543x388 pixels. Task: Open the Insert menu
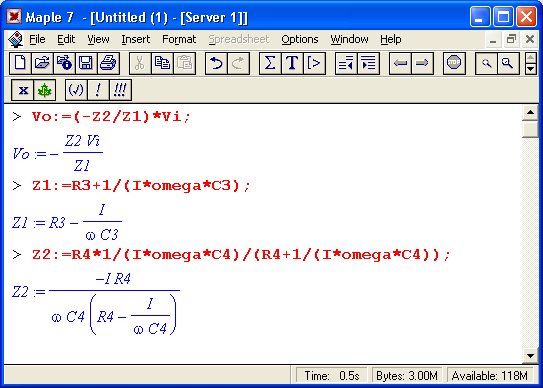136,39
